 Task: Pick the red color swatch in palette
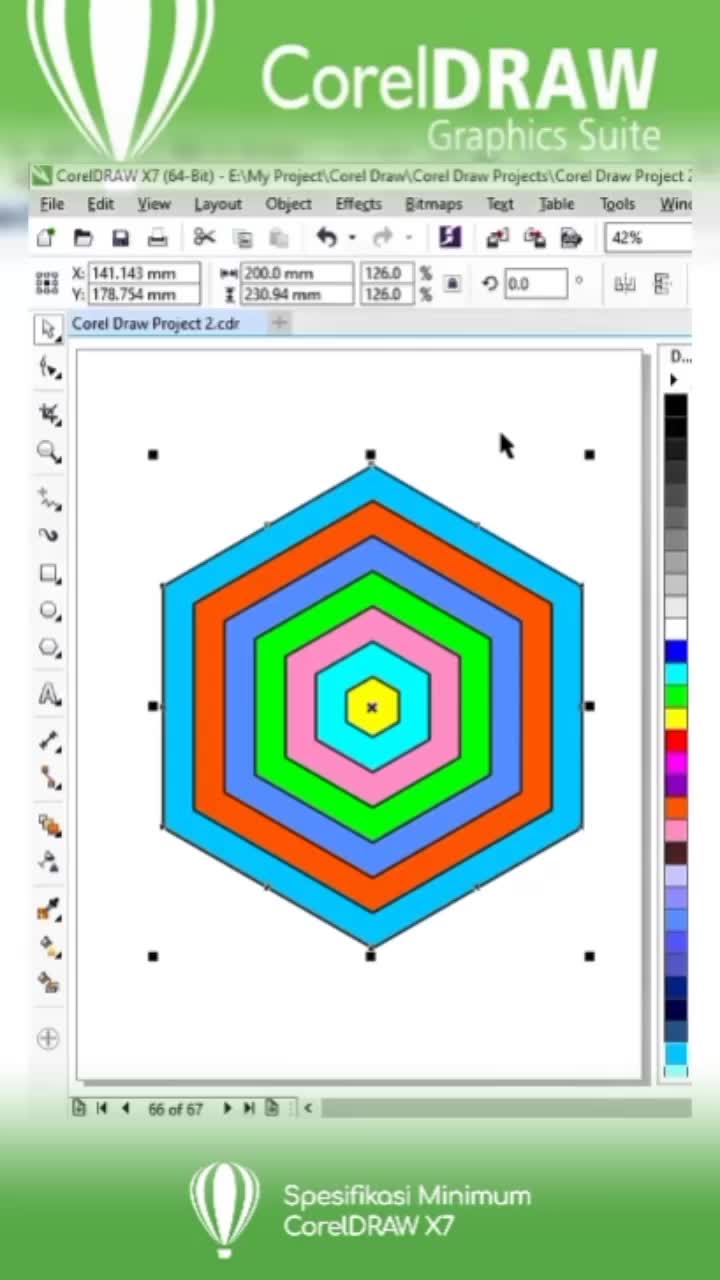click(676, 740)
